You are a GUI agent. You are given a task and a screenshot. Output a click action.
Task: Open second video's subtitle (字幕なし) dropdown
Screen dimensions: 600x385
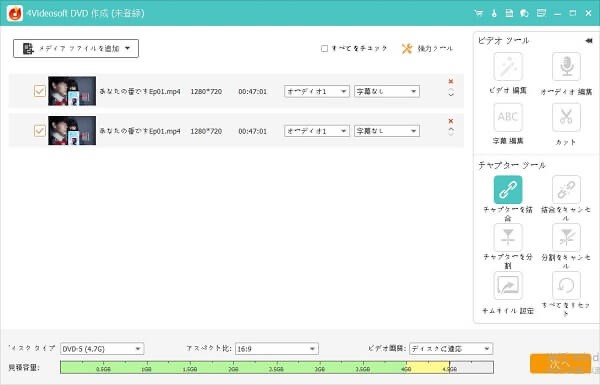tap(386, 131)
